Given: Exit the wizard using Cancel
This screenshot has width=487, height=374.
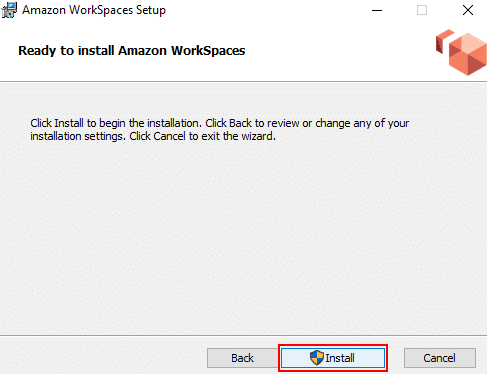Looking at the screenshot, I should coord(440,358).
